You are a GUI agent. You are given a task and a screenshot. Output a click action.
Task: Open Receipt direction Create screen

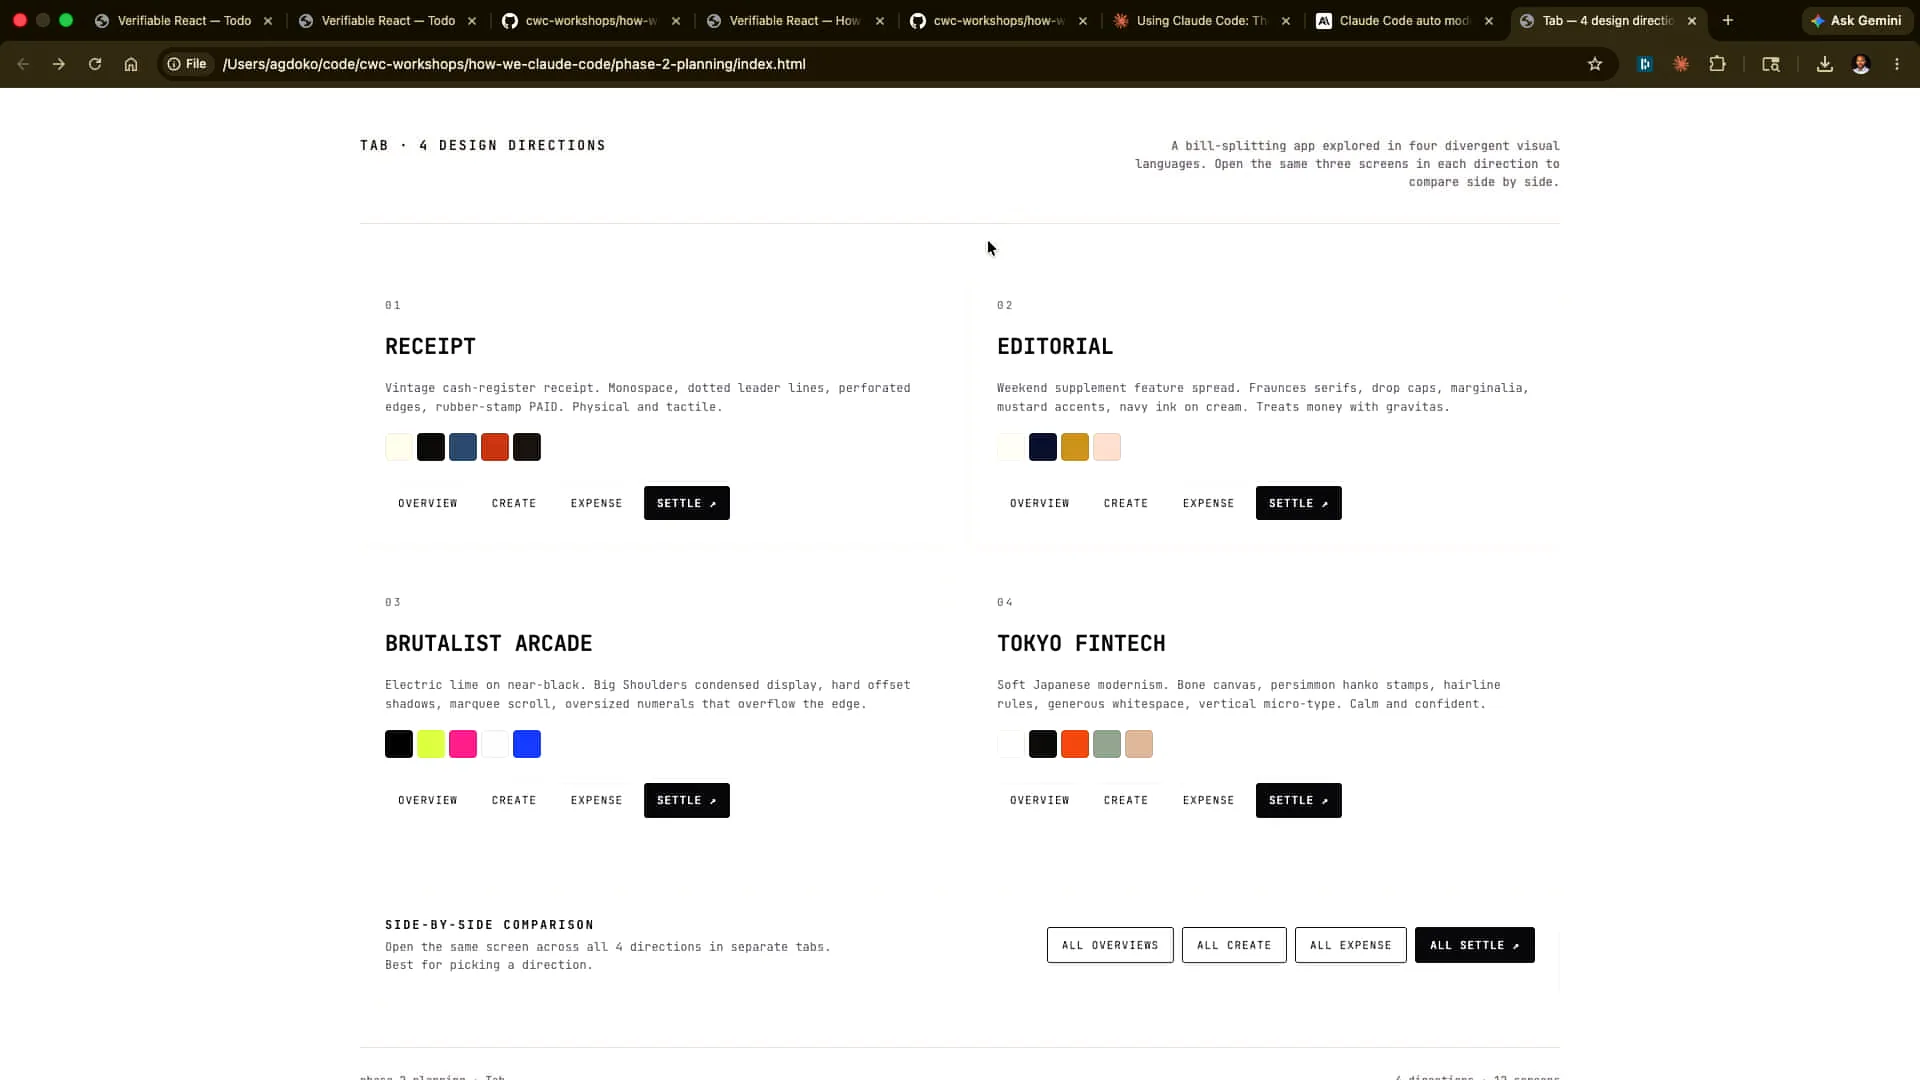(x=514, y=503)
